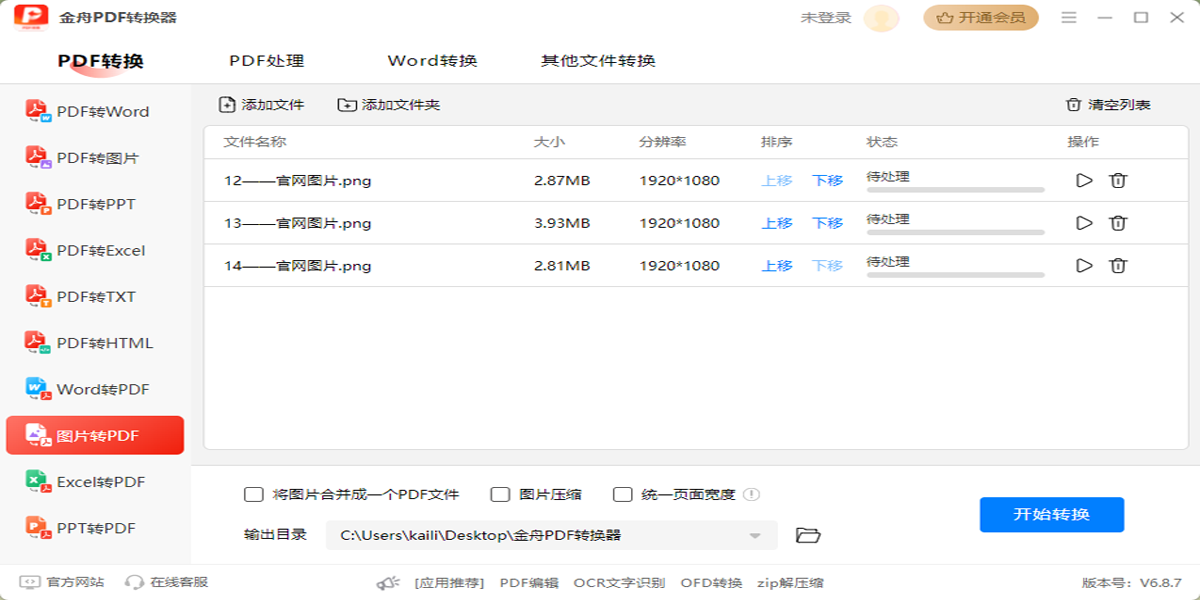Move 13——官网图片.png up with 上移

[x=777, y=223]
